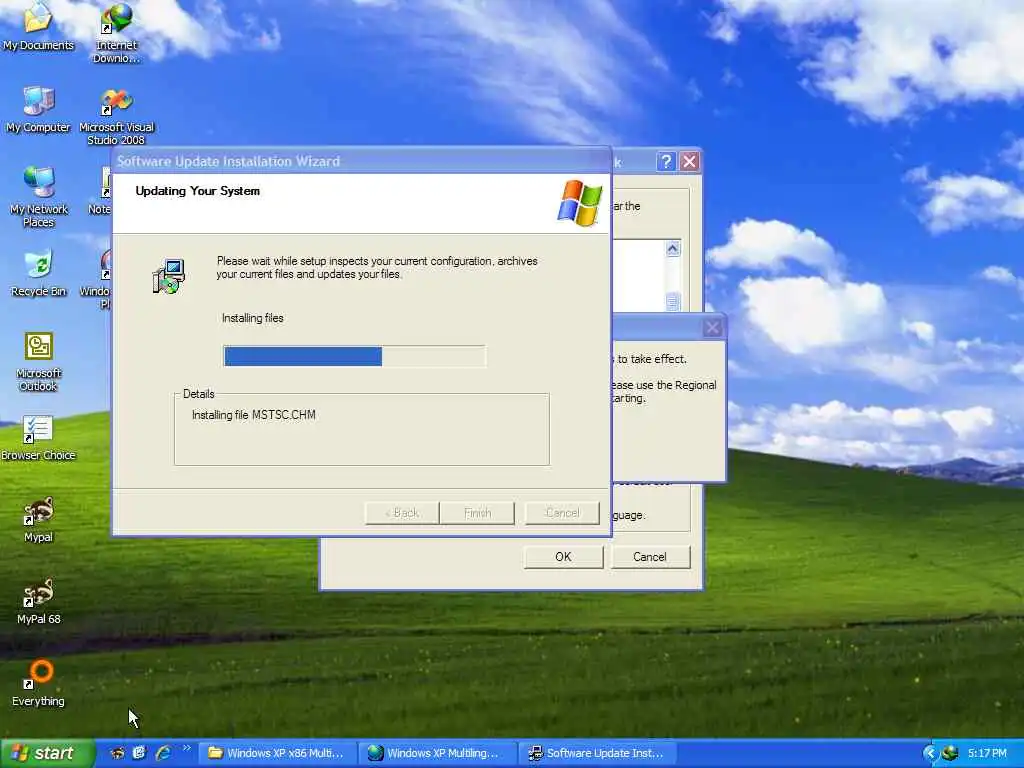Click OK in the background dialog
Screen dimensions: 1024x768
tap(563, 556)
